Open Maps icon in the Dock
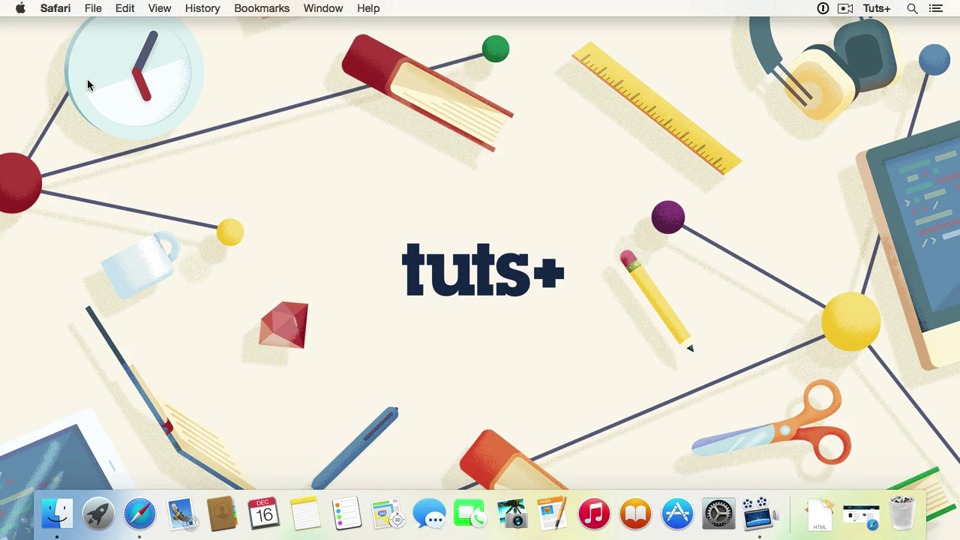The height and width of the screenshot is (540, 960). (387, 513)
